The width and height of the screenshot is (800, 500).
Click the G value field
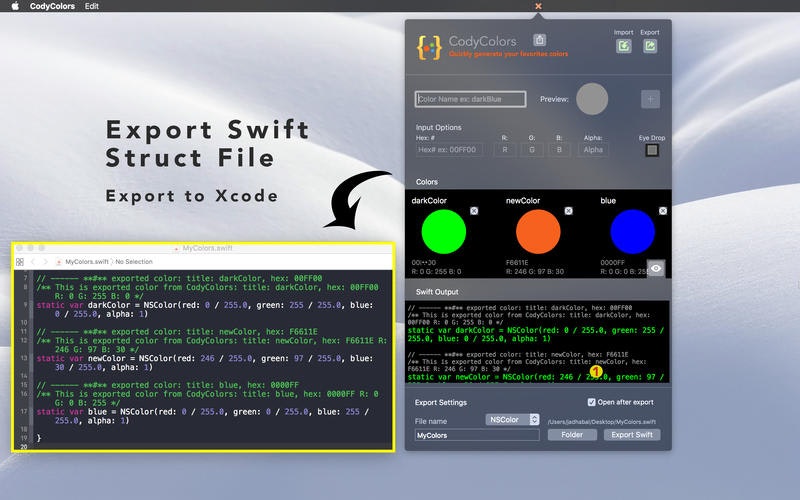point(532,149)
